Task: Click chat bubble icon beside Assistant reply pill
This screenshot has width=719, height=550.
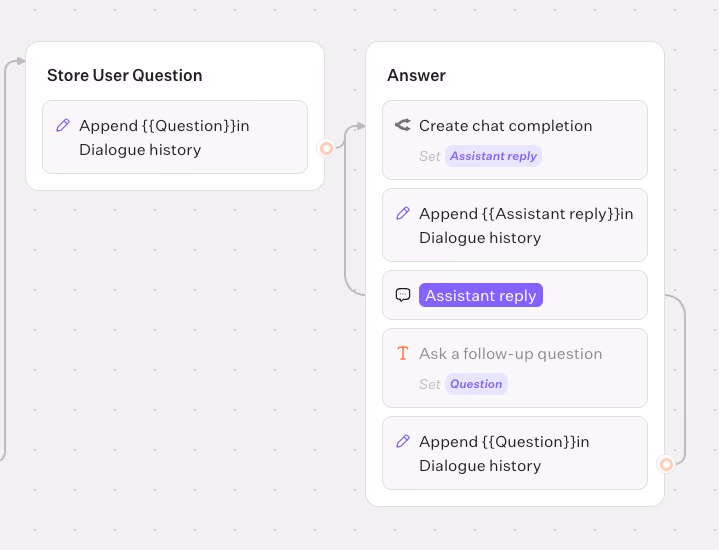Action: (x=403, y=295)
